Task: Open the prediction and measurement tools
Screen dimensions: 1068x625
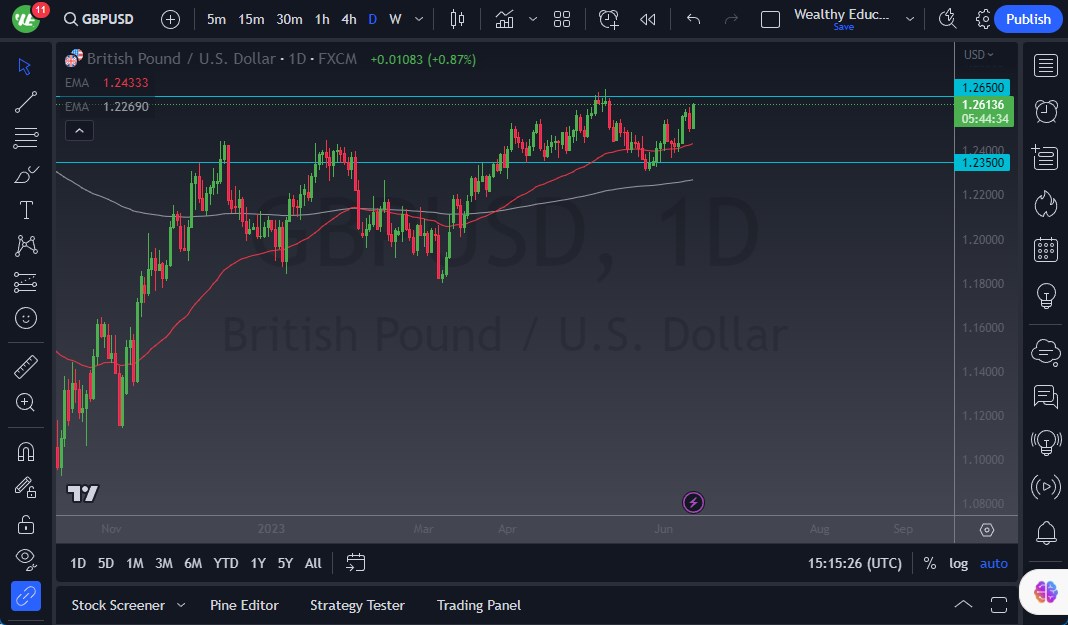Action: click(25, 282)
